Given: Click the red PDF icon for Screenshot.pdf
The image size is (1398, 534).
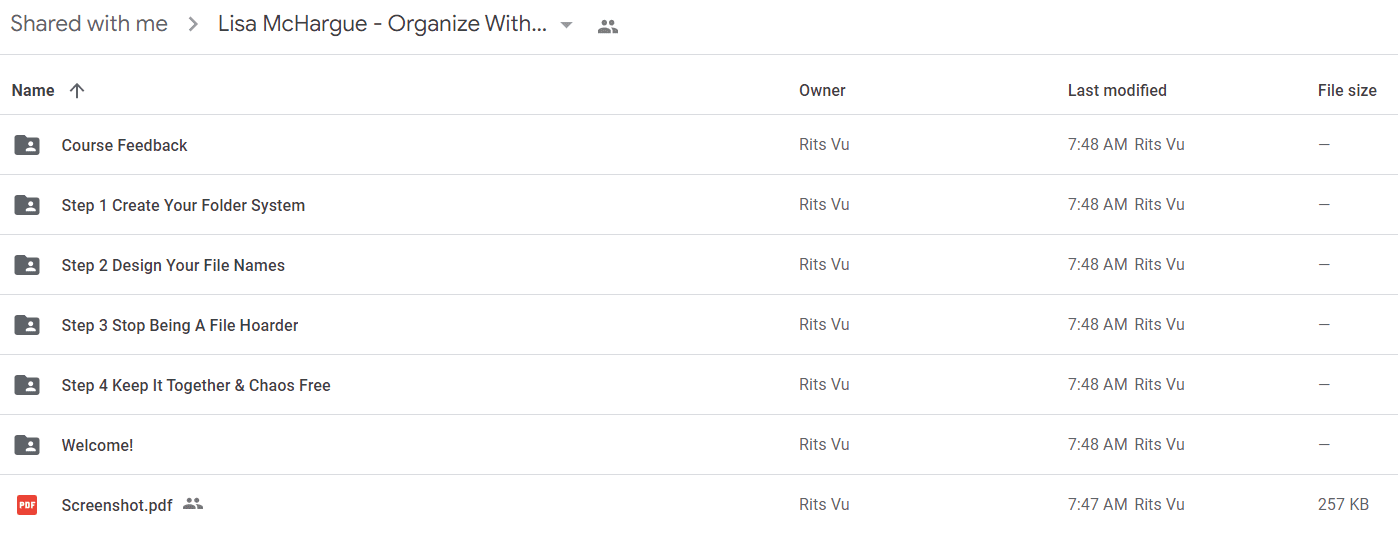Looking at the screenshot, I should (27, 505).
